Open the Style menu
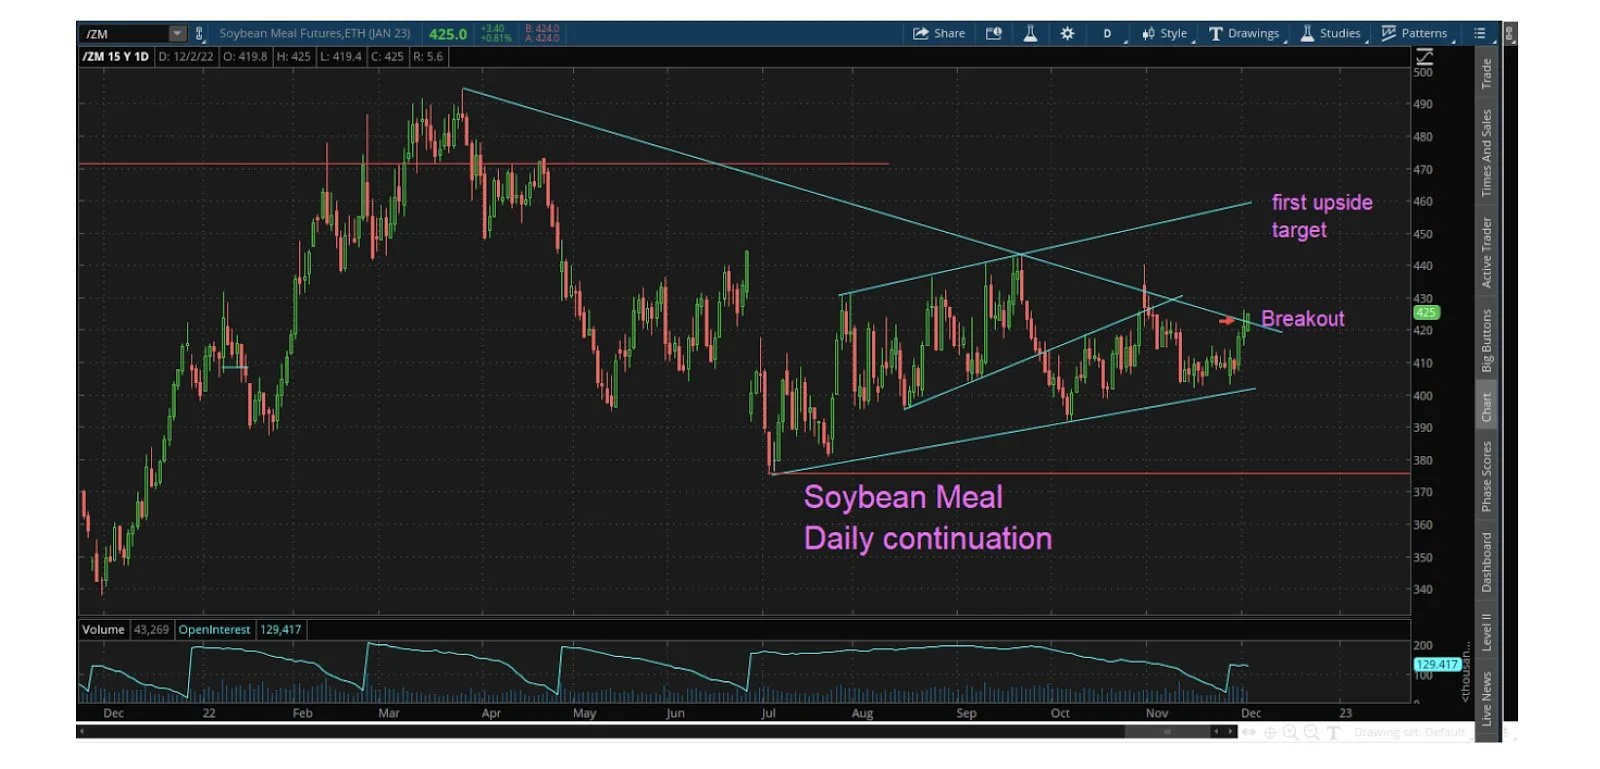The height and width of the screenshot is (769, 1600). [x=1165, y=33]
